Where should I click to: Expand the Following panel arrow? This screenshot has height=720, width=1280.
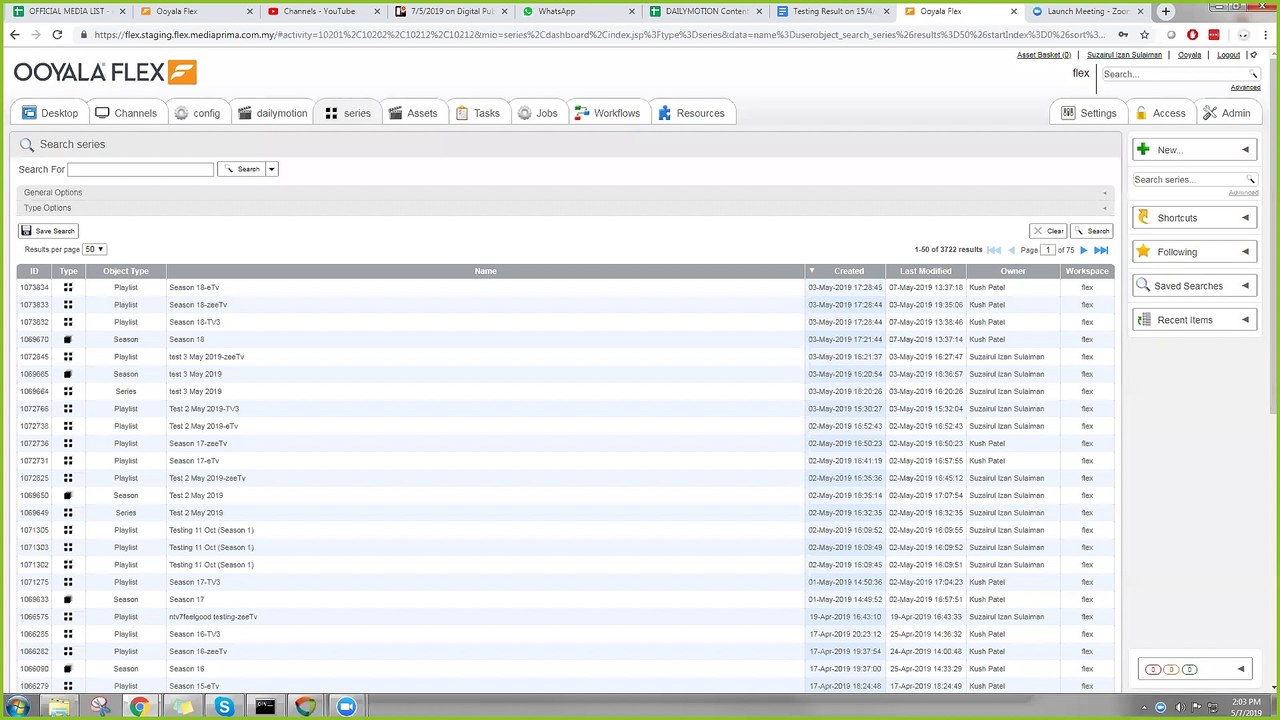point(1245,252)
